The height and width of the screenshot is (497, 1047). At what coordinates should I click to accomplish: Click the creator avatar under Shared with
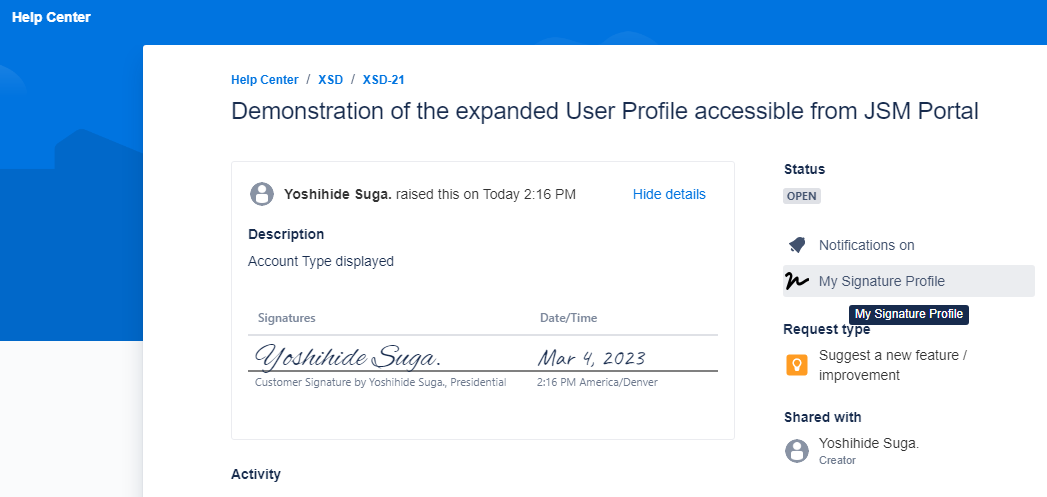coord(797,451)
